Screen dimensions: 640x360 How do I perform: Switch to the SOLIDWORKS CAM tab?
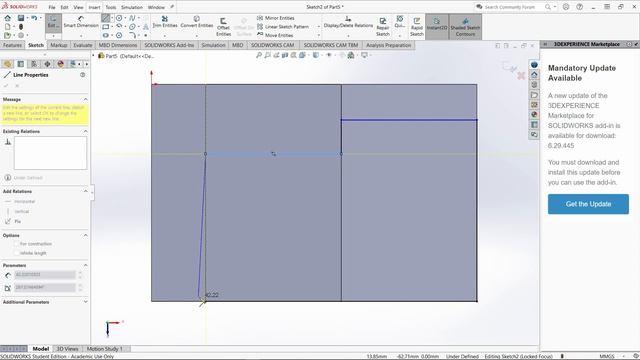click(272, 45)
